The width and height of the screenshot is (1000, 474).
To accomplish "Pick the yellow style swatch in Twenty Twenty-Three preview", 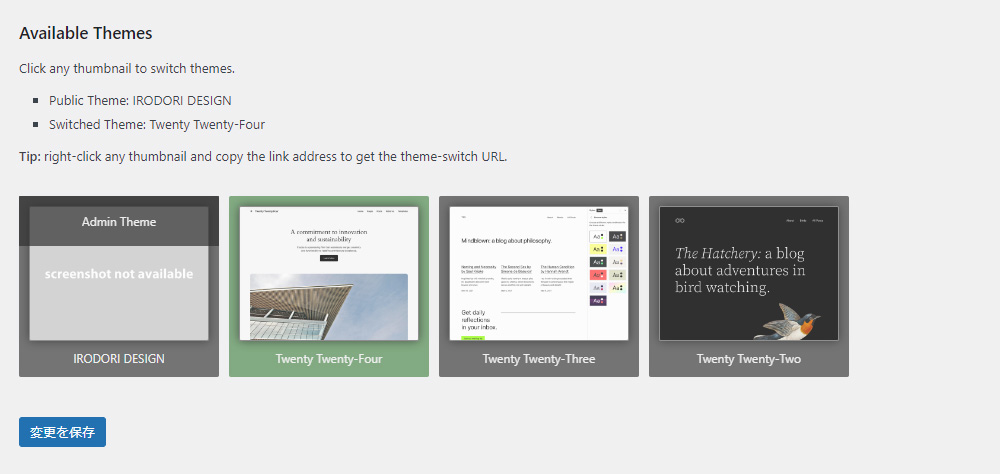I will pyautogui.click(x=598, y=249).
